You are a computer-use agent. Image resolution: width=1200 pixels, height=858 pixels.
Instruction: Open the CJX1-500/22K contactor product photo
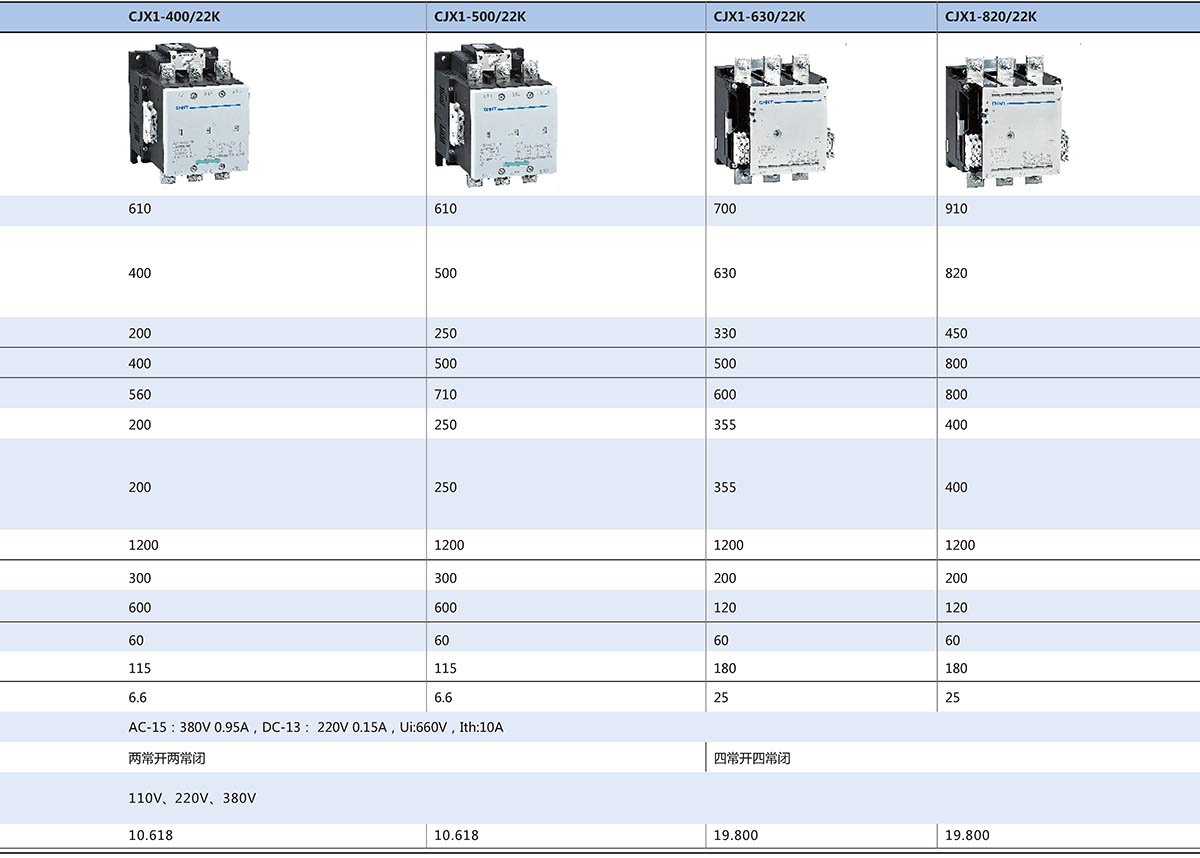[x=495, y=115]
